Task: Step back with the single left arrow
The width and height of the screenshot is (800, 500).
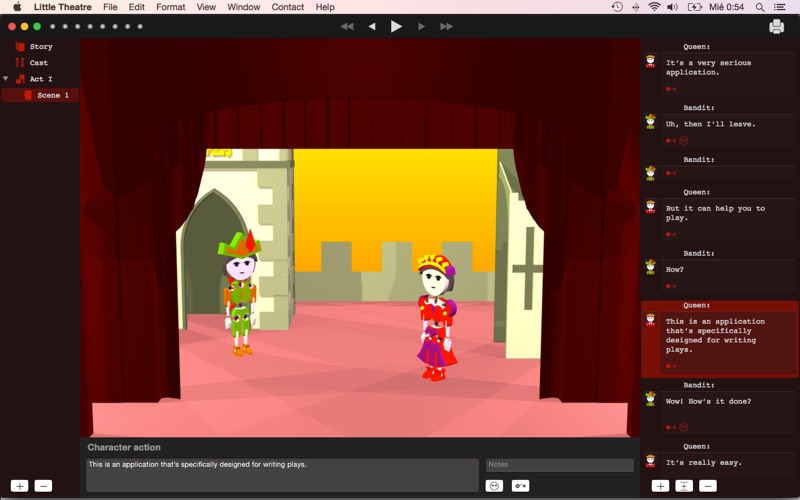Action: [x=372, y=27]
